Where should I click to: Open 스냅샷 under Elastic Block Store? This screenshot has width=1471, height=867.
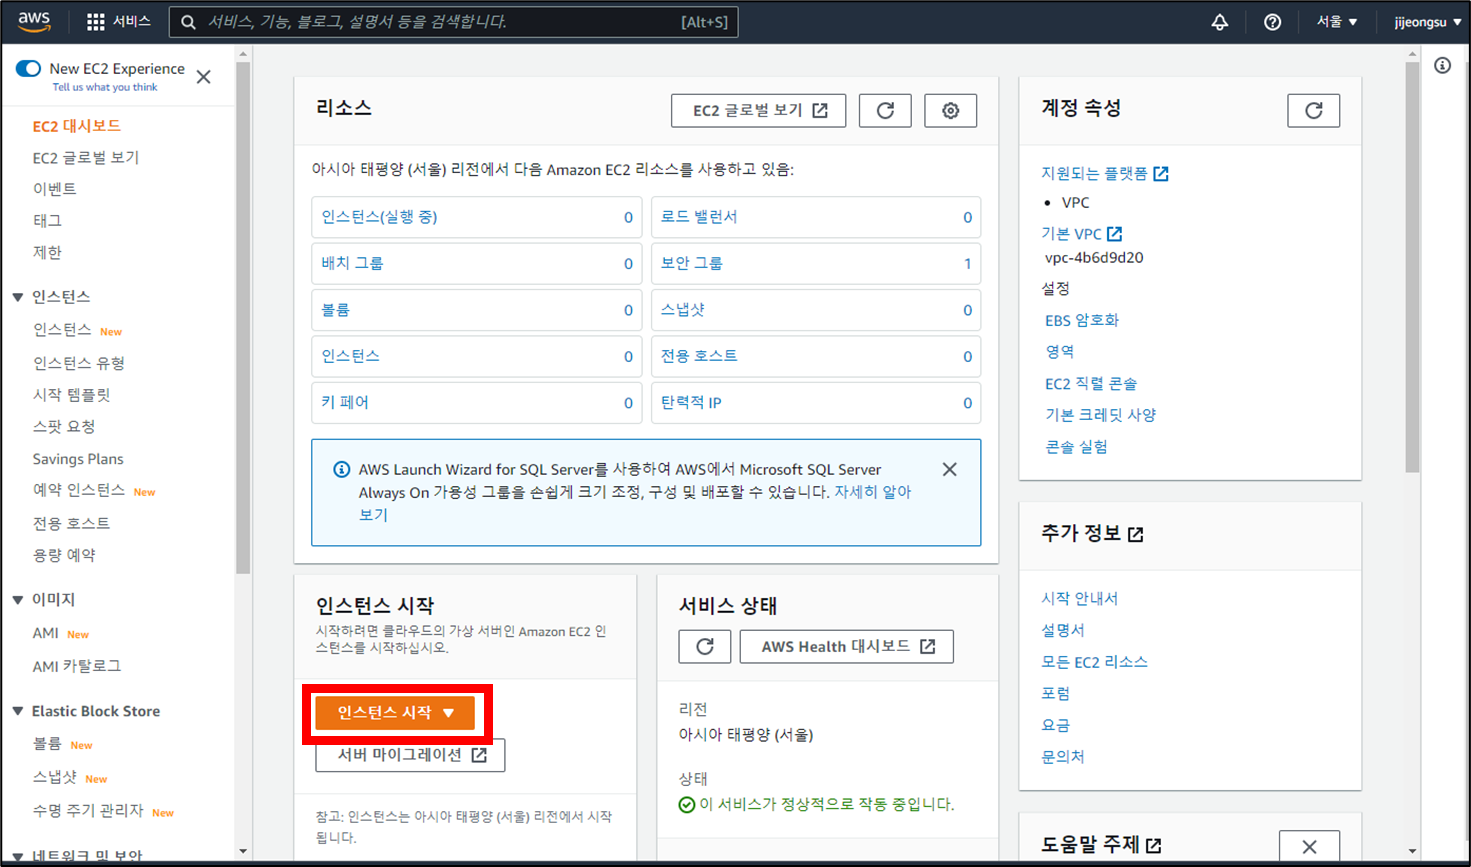point(55,777)
